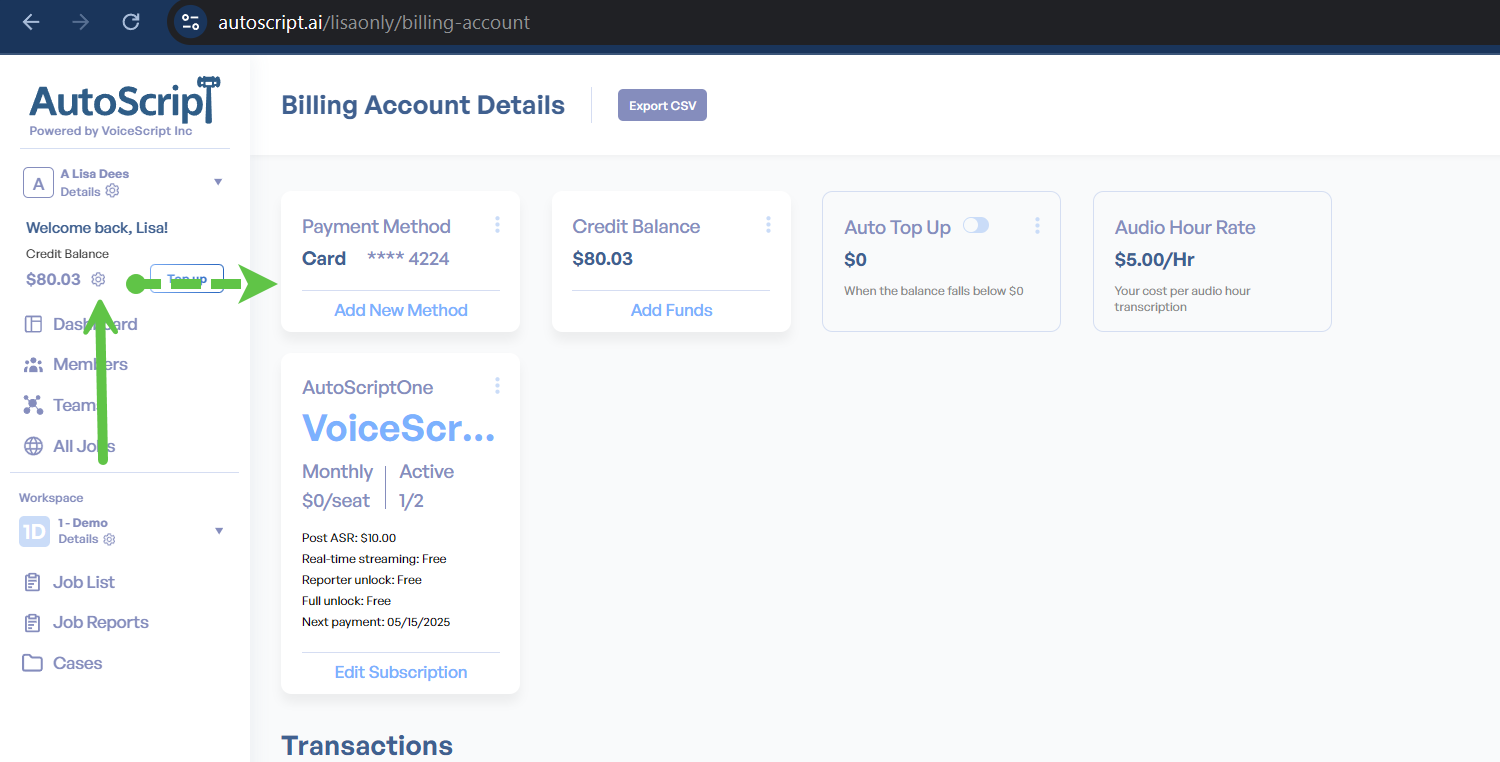Click the Full unlock: Free line
This screenshot has height=762, width=1500.
(x=346, y=601)
